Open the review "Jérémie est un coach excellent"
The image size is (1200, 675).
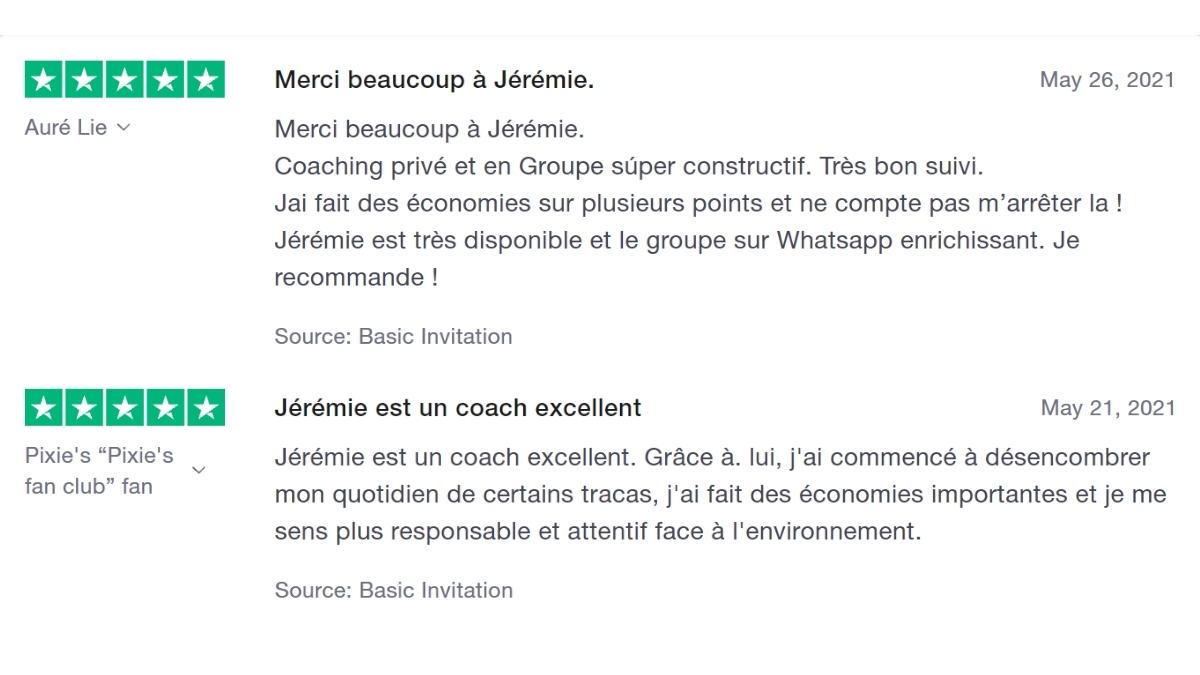coord(458,408)
